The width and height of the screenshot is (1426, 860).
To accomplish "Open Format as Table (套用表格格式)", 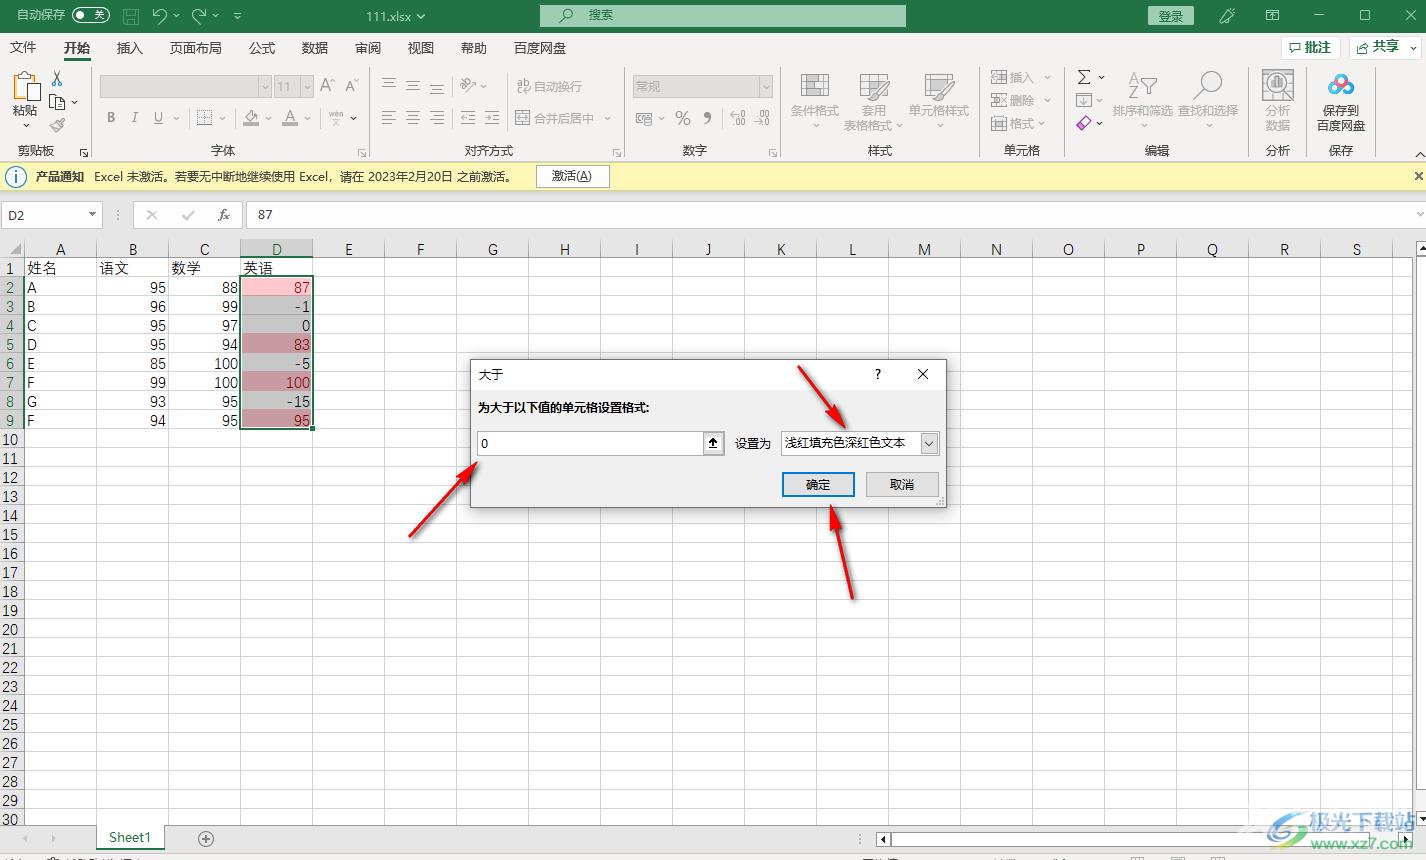I will click(x=873, y=101).
